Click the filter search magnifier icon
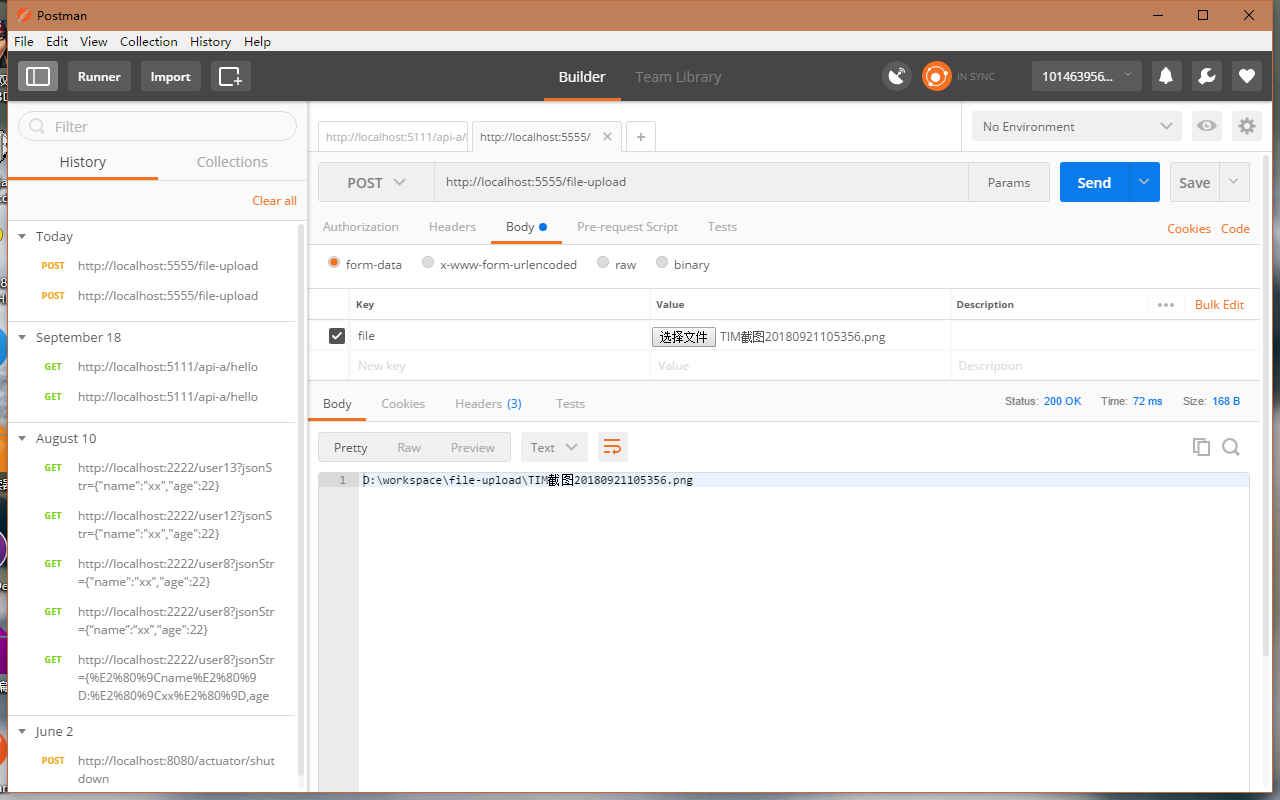This screenshot has height=800, width=1280. point(38,126)
